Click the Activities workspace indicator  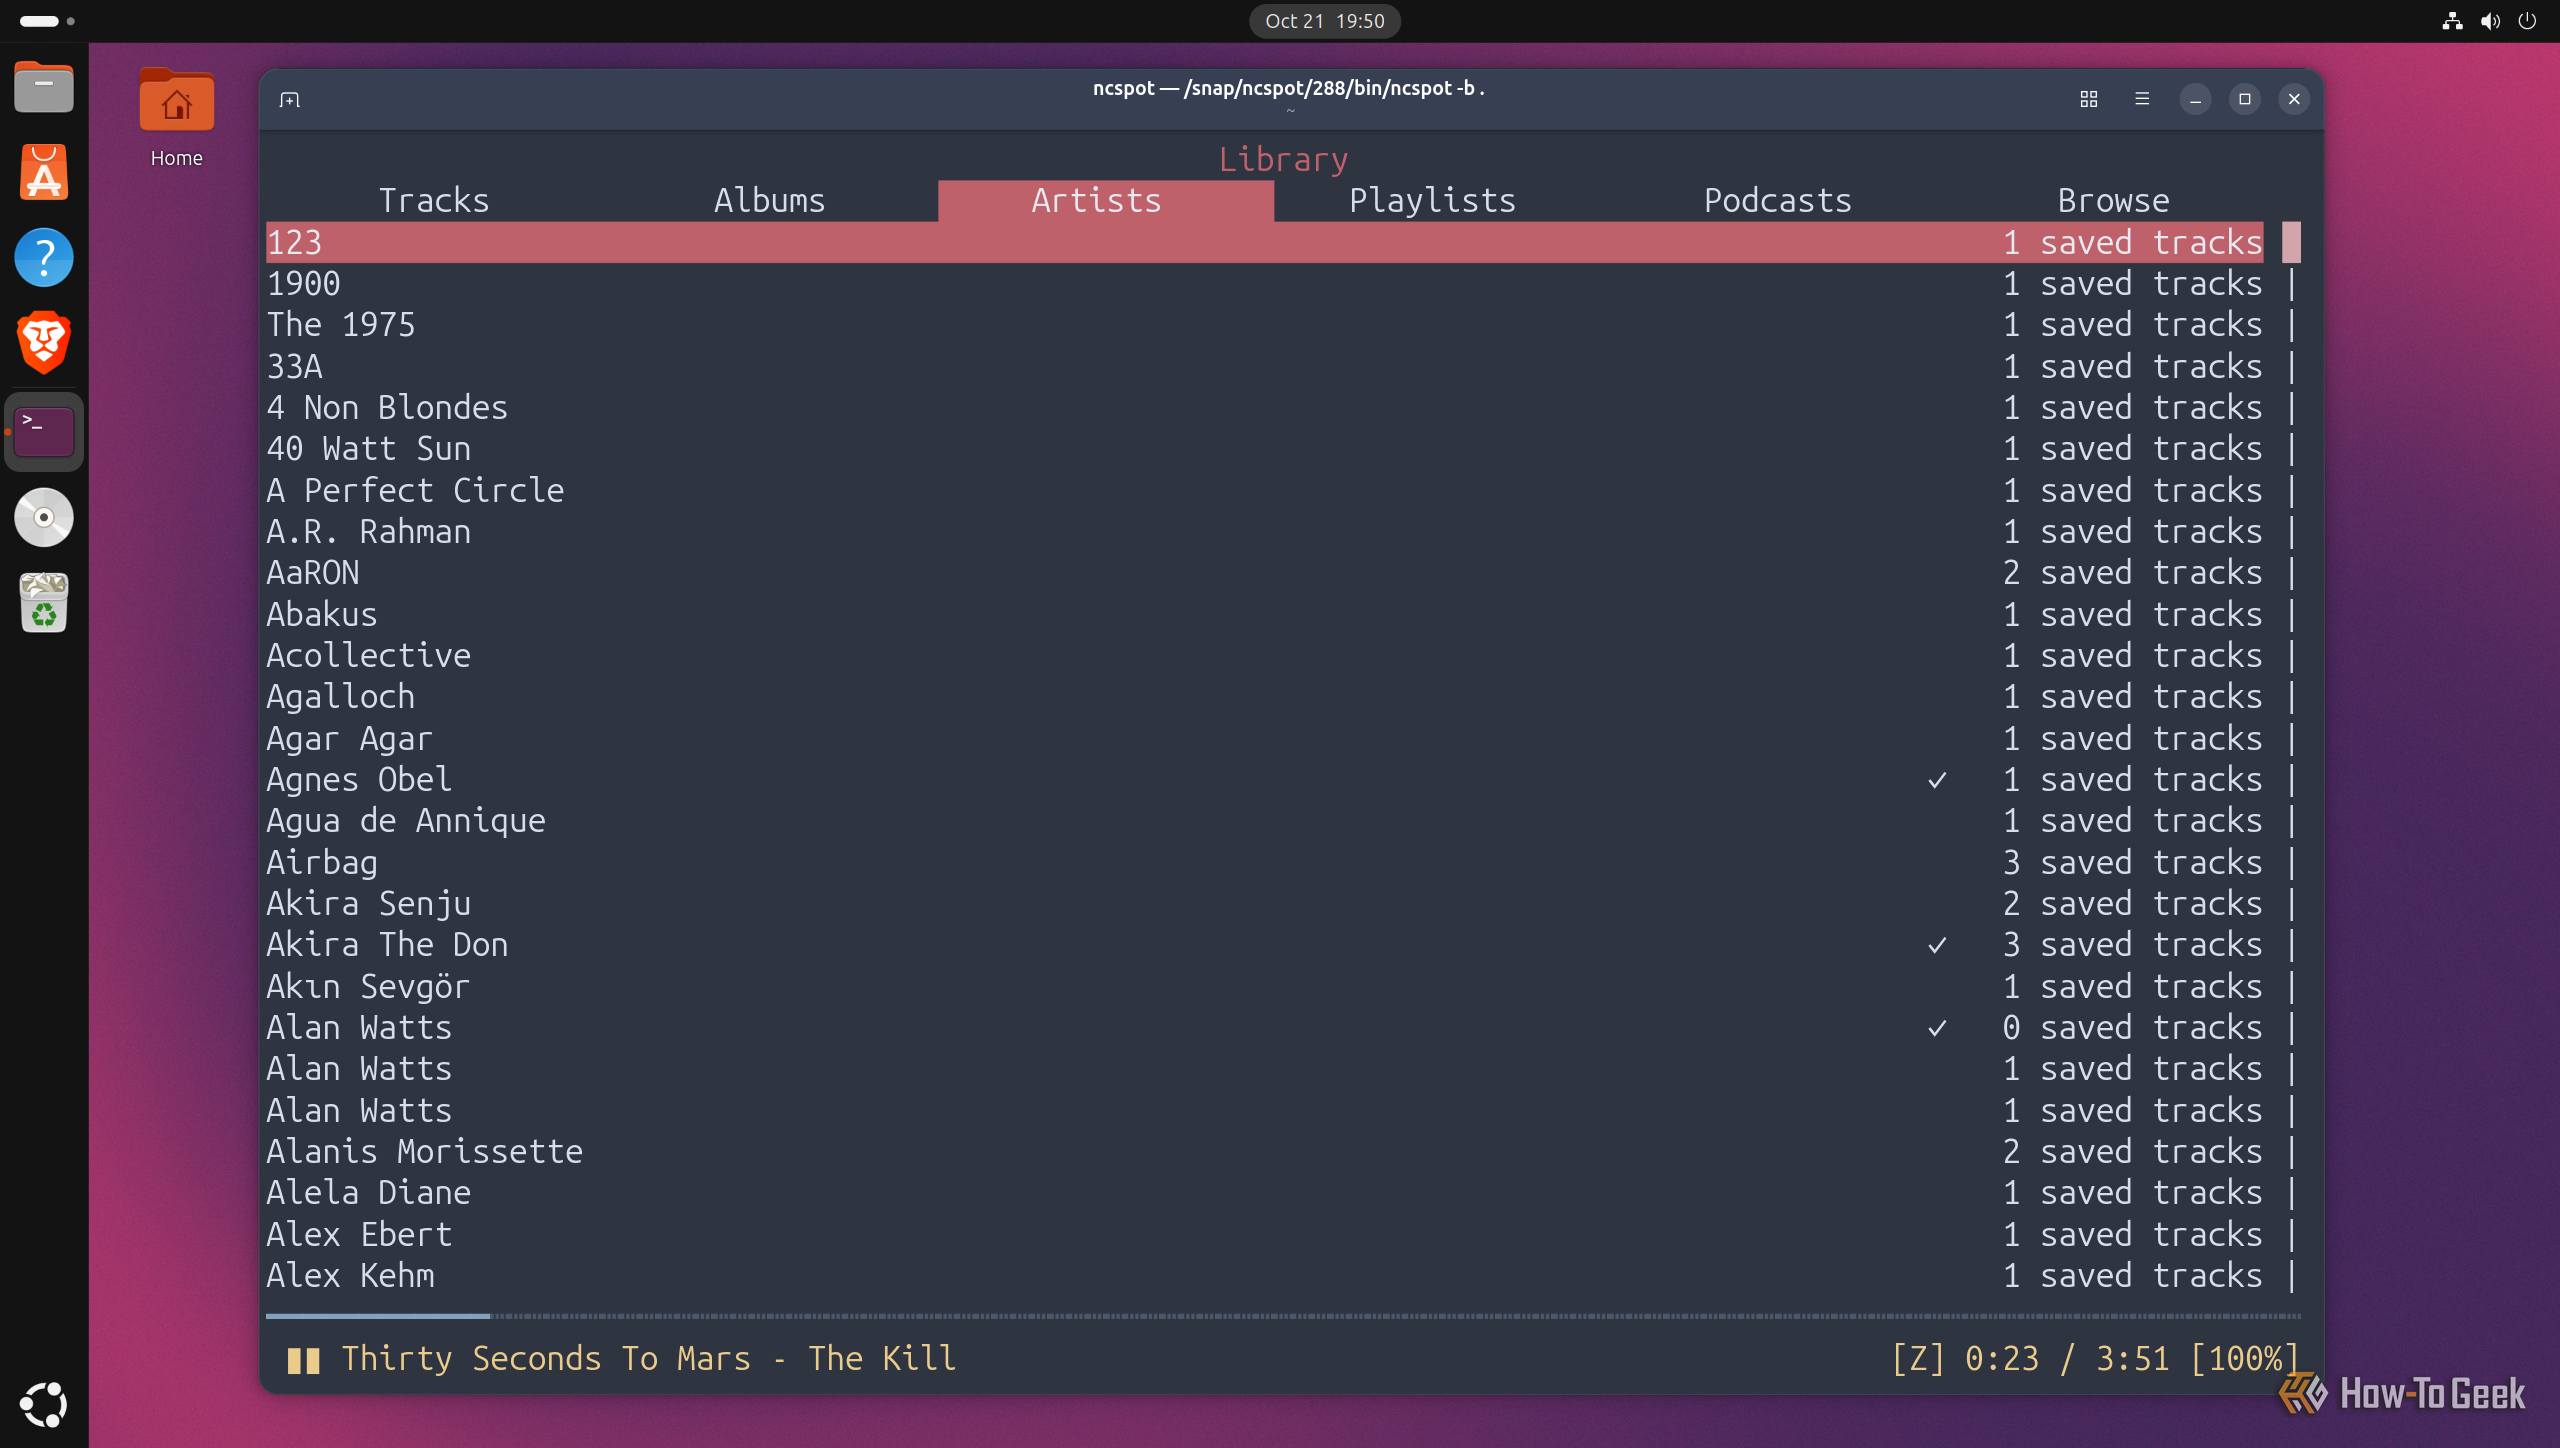pos(46,21)
